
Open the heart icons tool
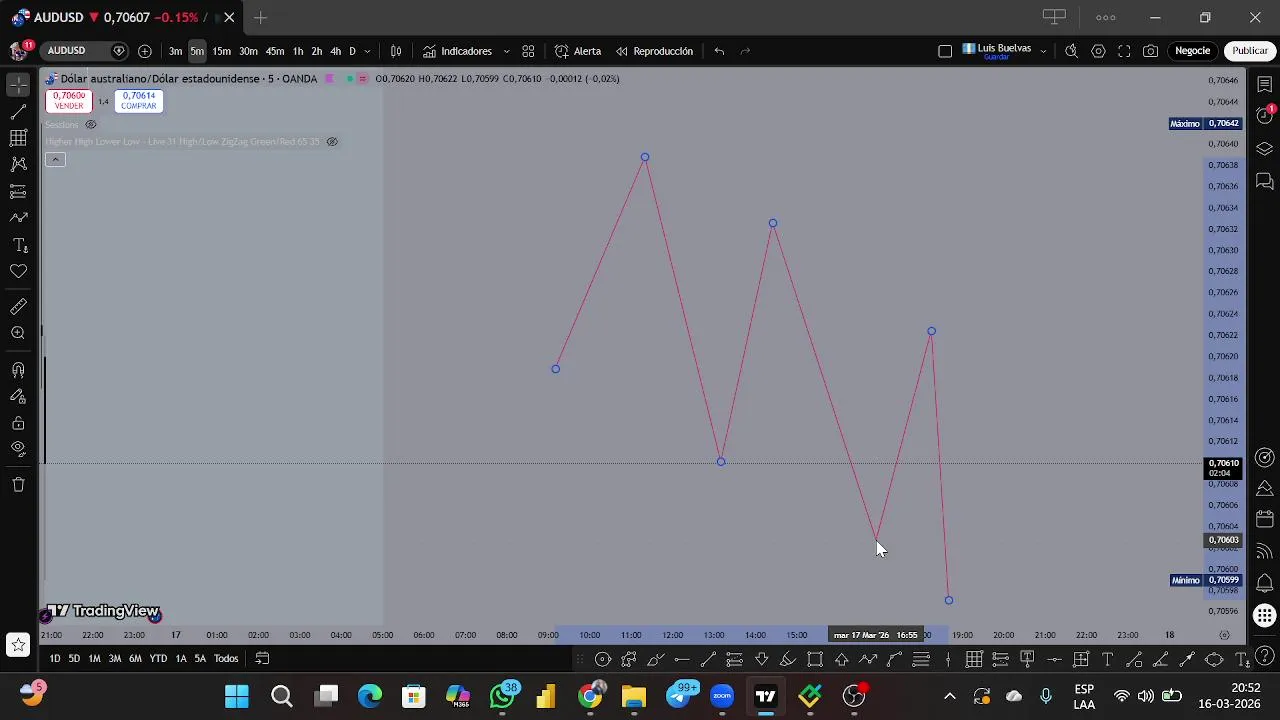point(18,271)
